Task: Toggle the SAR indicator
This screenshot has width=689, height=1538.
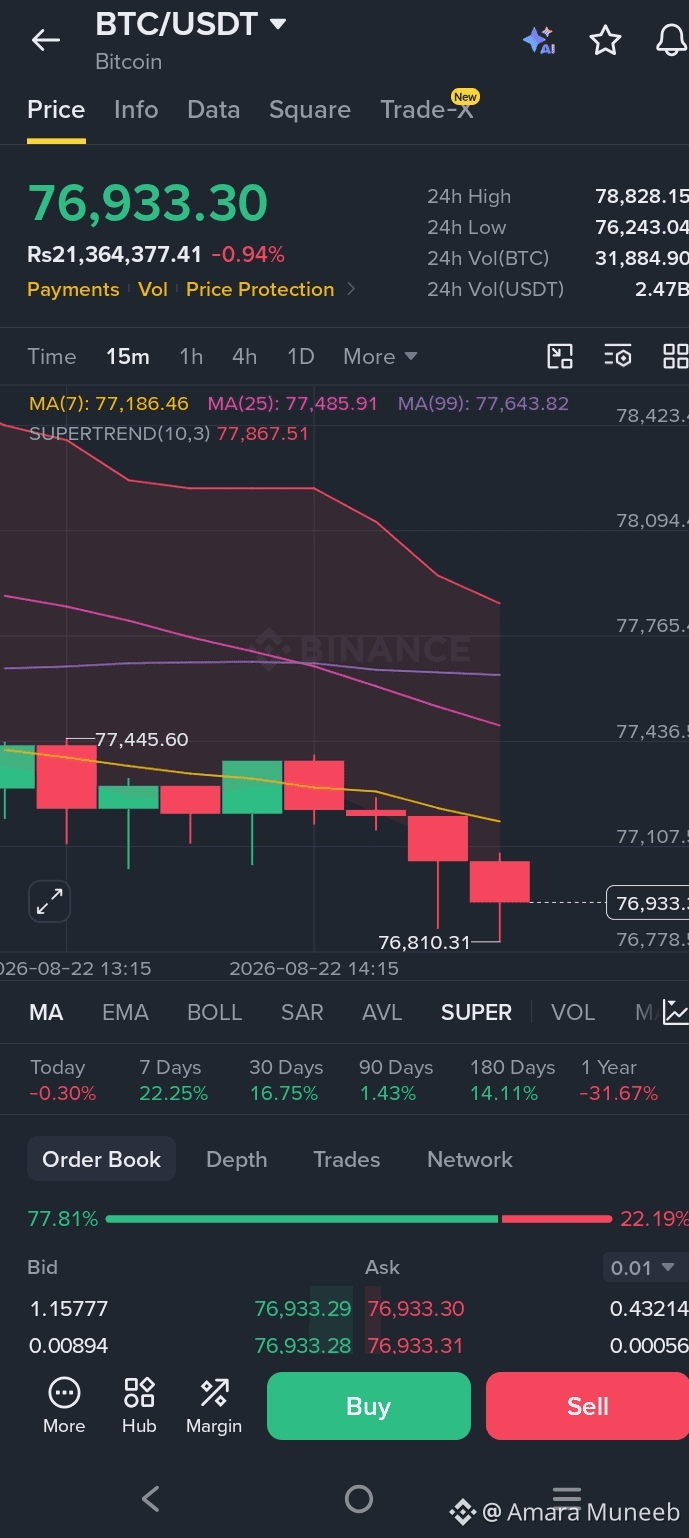Action: tap(302, 1012)
